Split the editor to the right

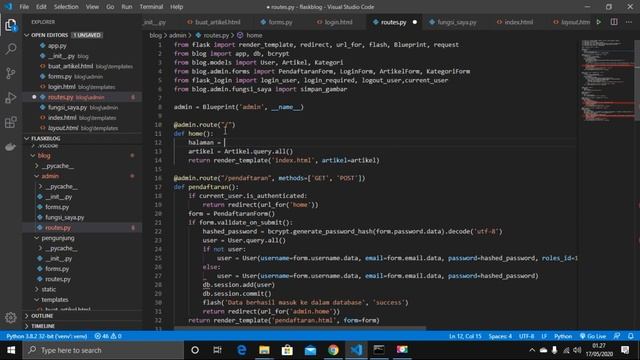point(614,22)
